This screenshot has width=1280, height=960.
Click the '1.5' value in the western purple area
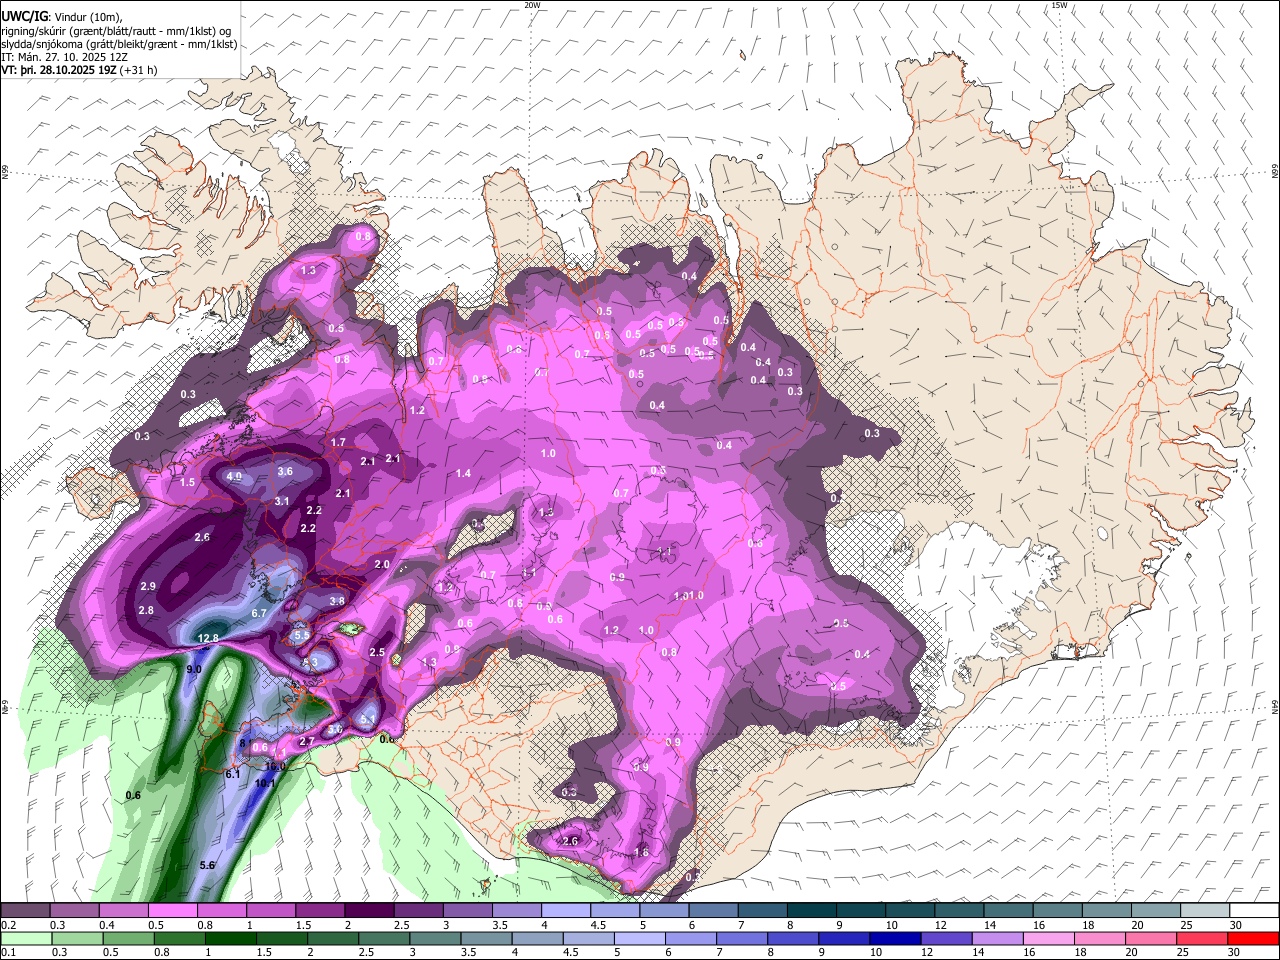coord(188,482)
